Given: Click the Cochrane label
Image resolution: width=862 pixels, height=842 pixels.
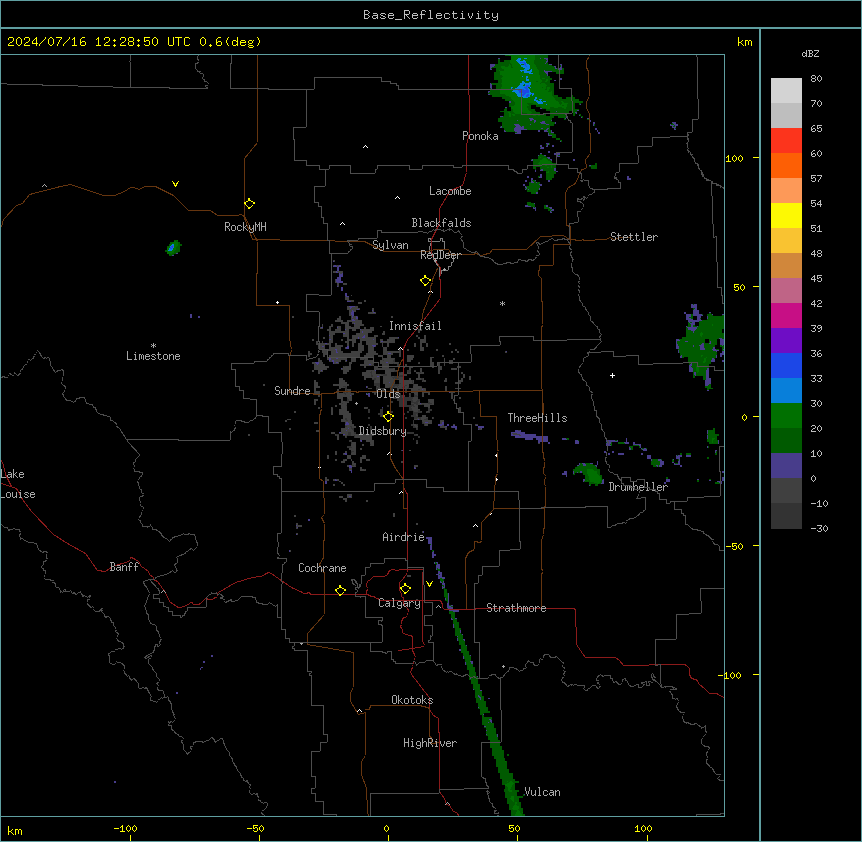Looking at the screenshot, I should click(322, 568).
